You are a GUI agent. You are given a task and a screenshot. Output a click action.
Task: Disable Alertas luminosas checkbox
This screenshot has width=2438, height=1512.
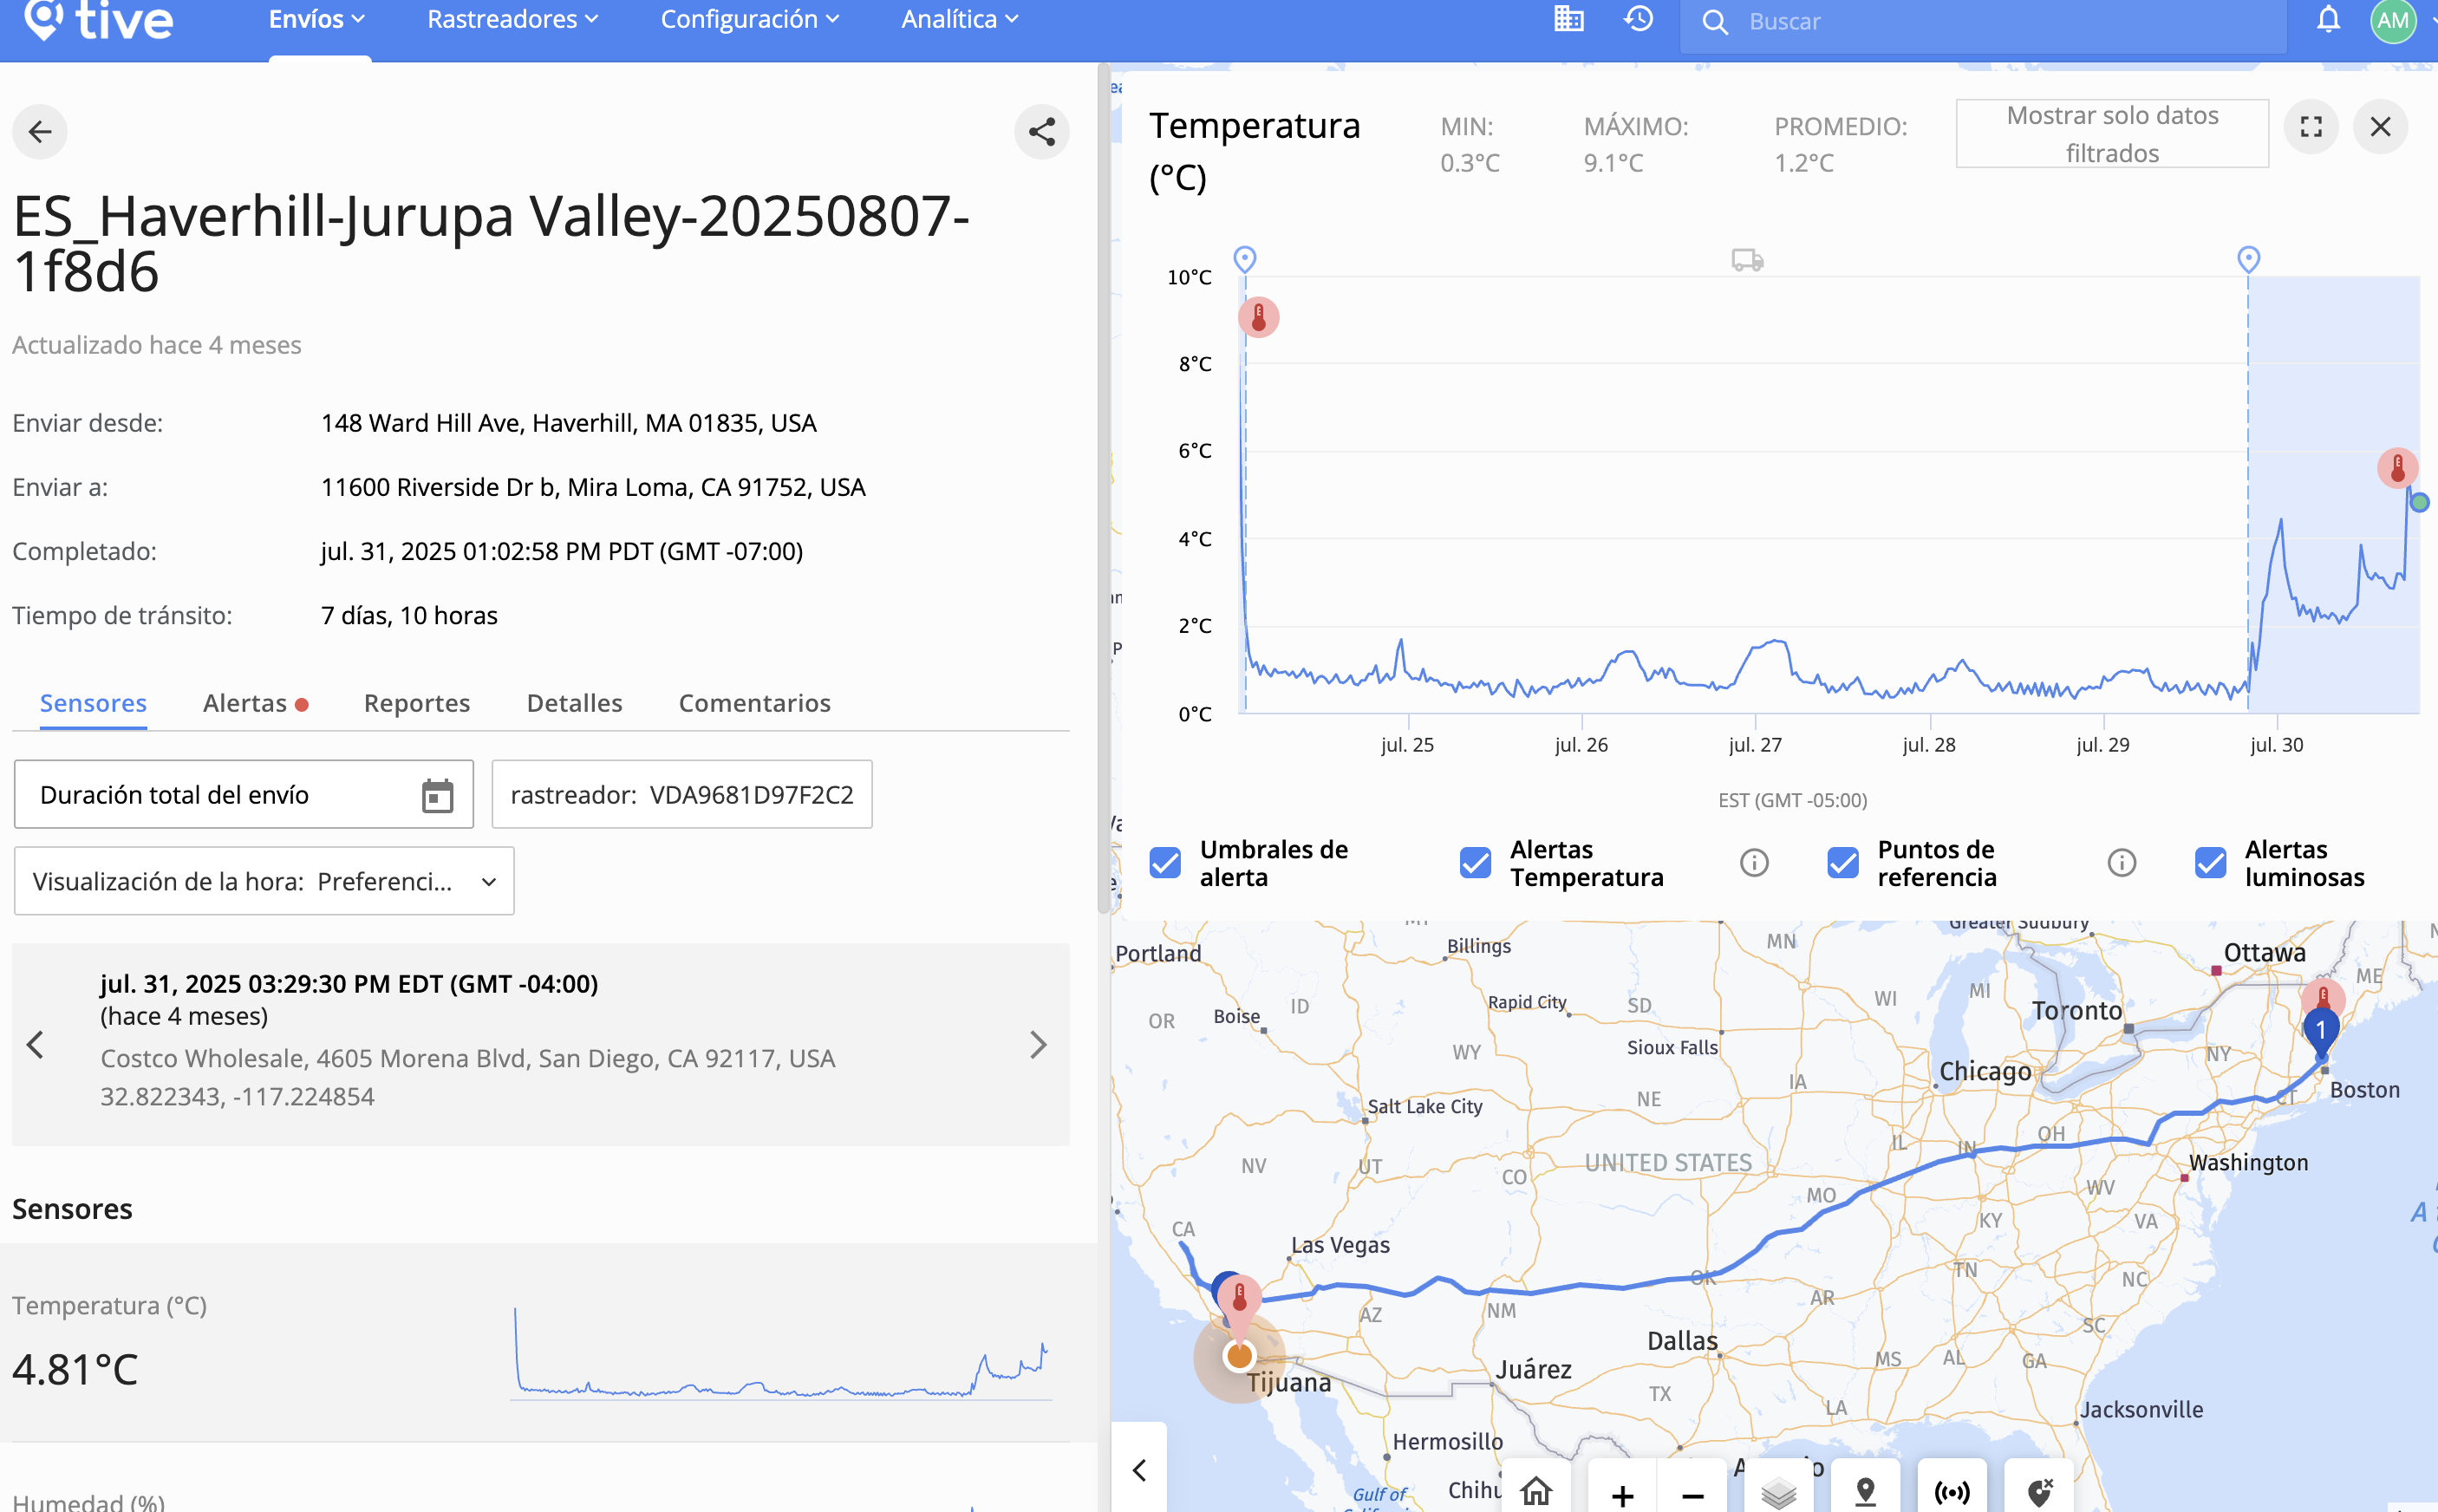coord(2210,863)
